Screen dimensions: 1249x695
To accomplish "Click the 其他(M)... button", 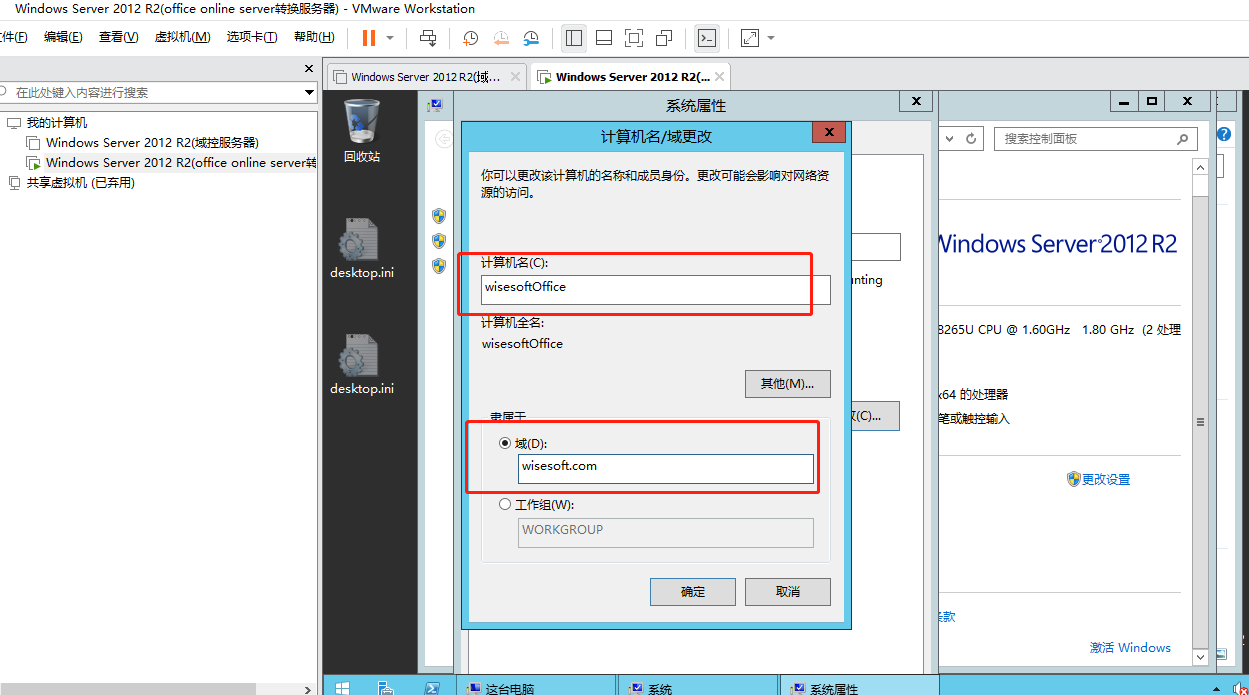I will tap(788, 383).
